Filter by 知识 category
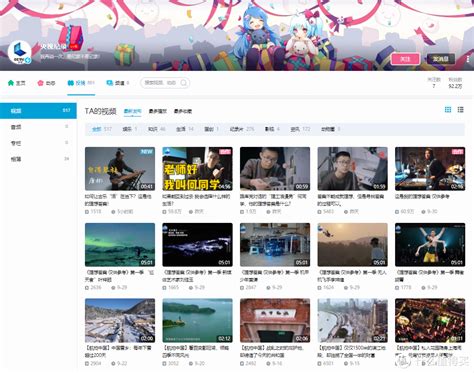Viewport: 474px width, 373px height. [156, 129]
